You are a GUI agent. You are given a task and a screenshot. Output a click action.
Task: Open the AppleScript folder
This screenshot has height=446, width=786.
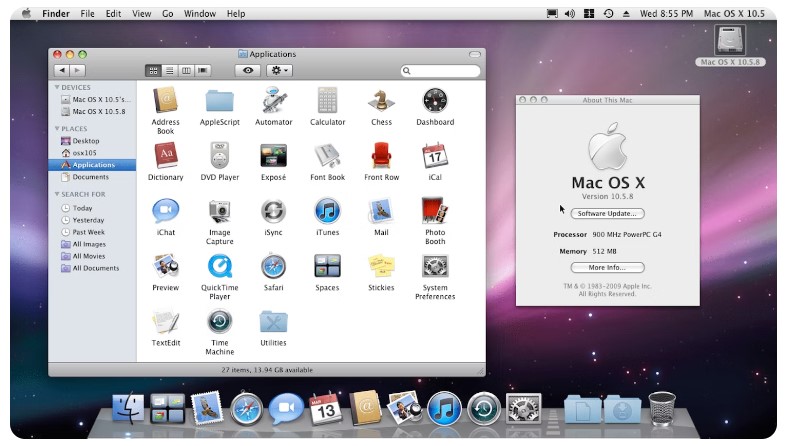220,101
